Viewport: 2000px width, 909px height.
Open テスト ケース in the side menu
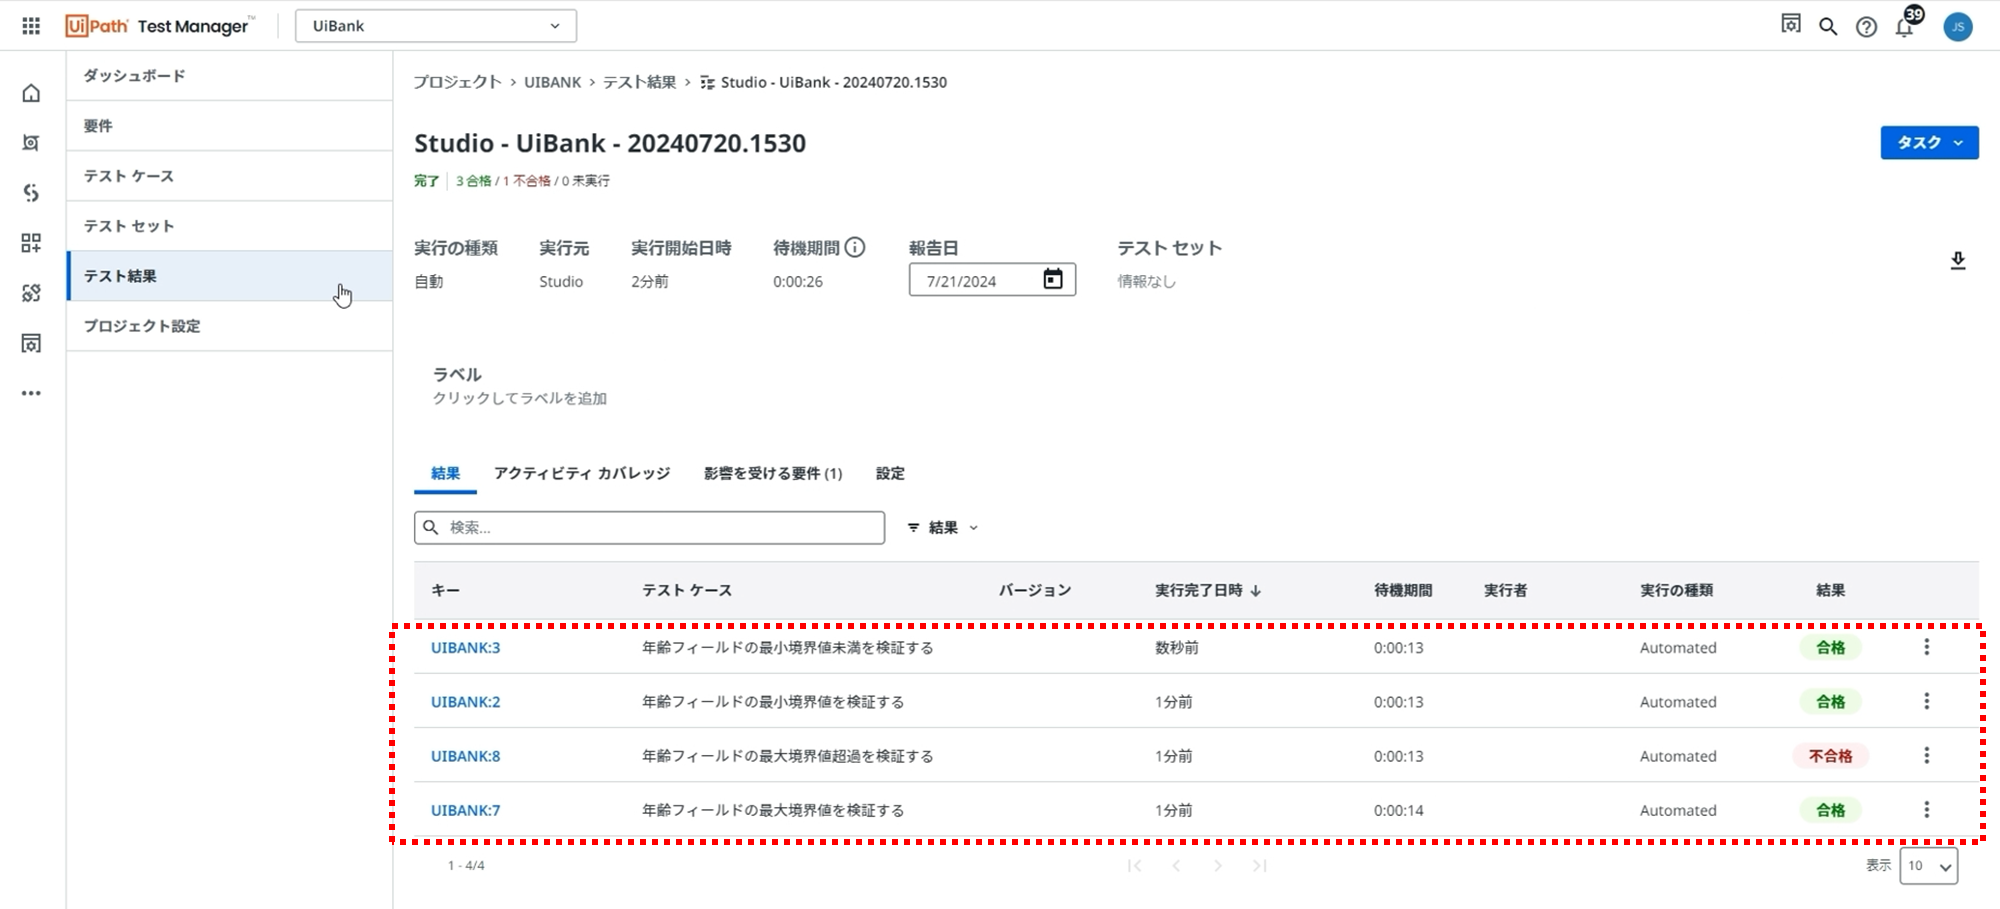[x=229, y=176]
